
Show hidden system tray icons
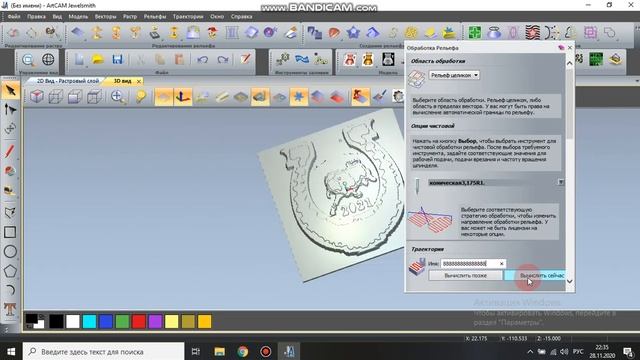tap(530, 351)
